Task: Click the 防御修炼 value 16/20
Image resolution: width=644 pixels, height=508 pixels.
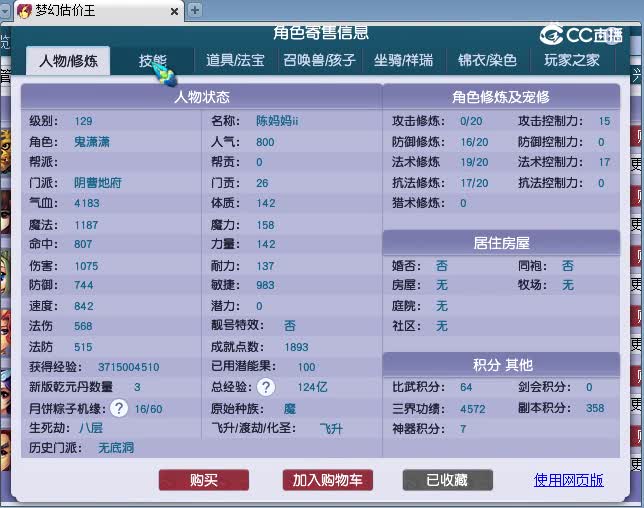Action: 474,142
